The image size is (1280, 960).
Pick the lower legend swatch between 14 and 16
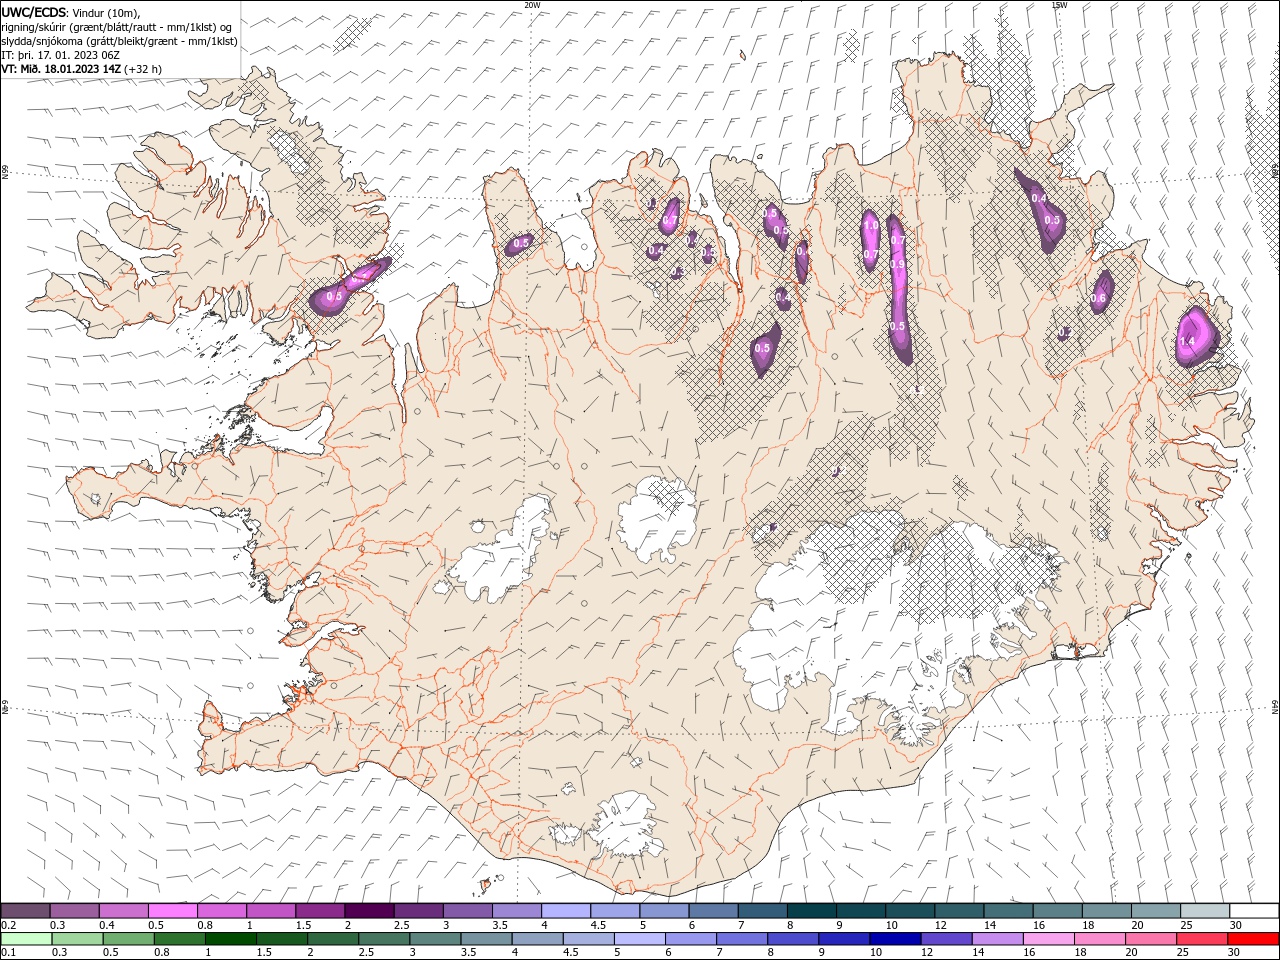tap(997, 939)
